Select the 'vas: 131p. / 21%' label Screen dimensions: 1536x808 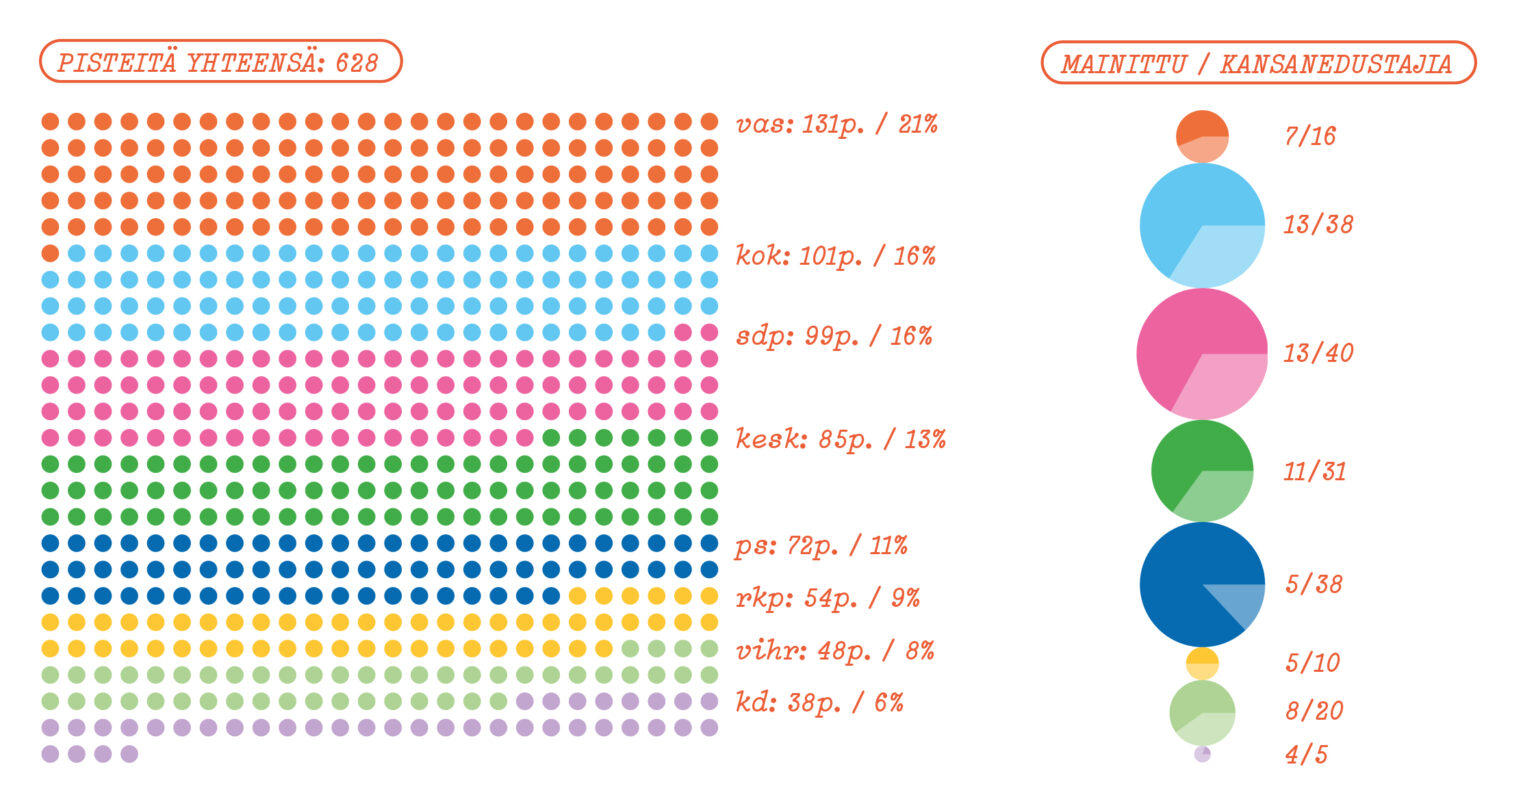click(x=837, y=125)
